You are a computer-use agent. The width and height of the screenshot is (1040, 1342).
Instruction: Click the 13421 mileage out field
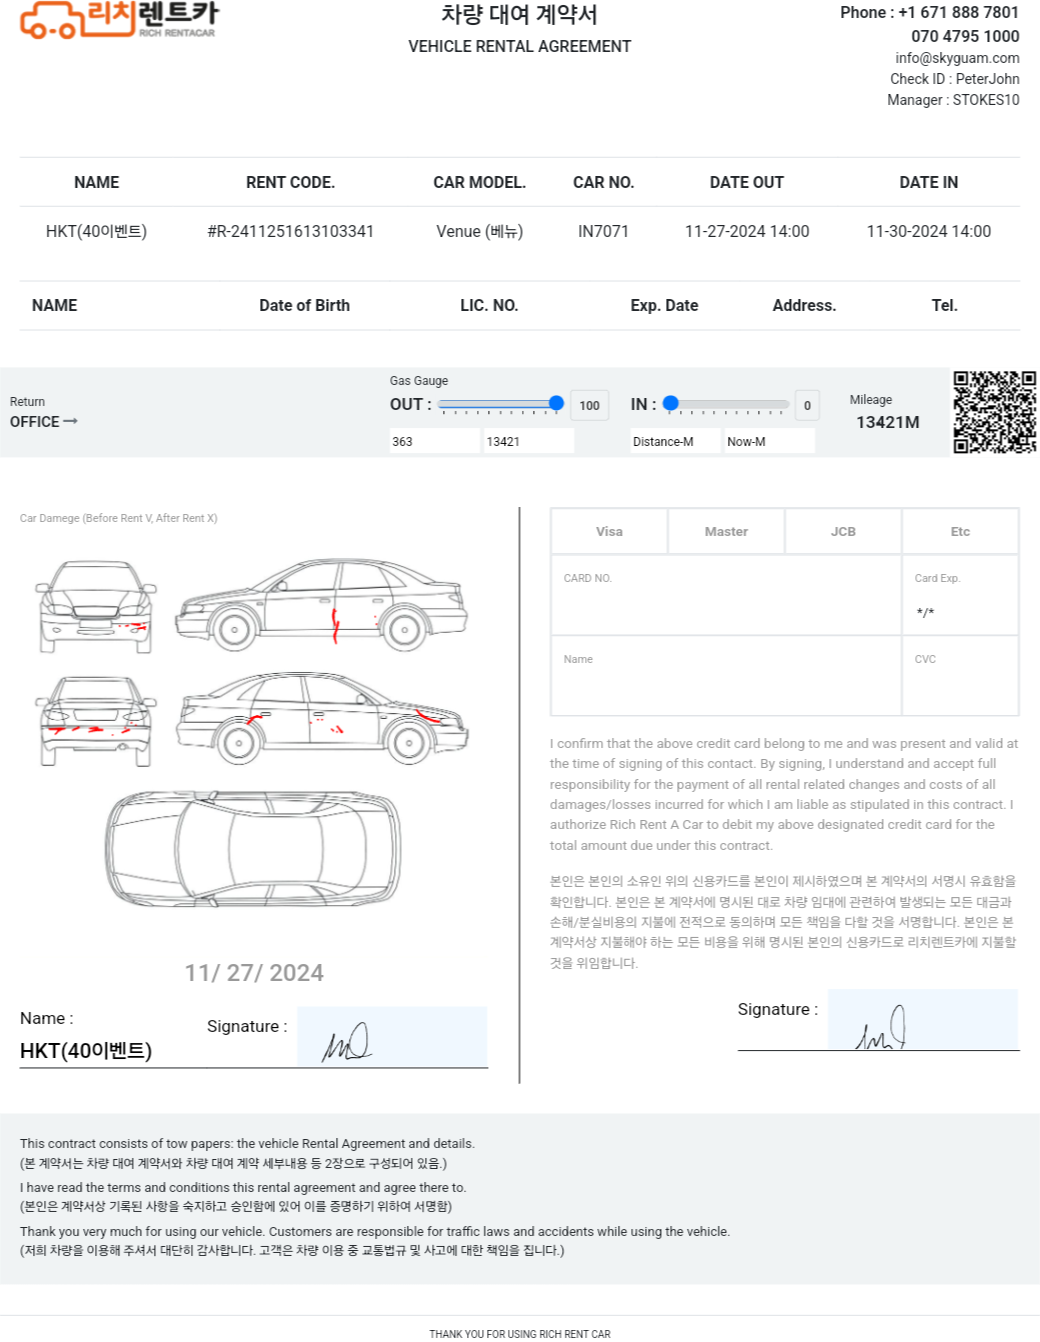529,441
